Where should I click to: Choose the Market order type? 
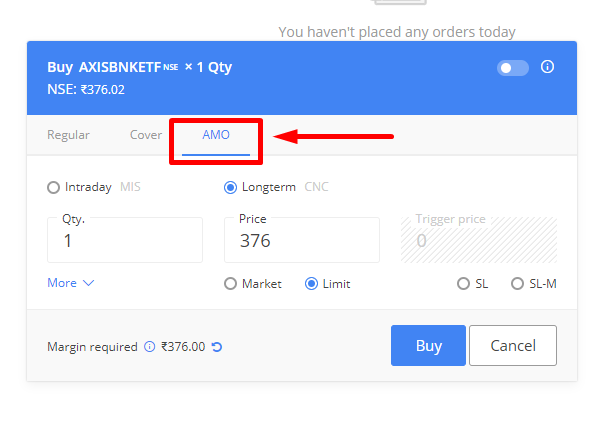230,283
